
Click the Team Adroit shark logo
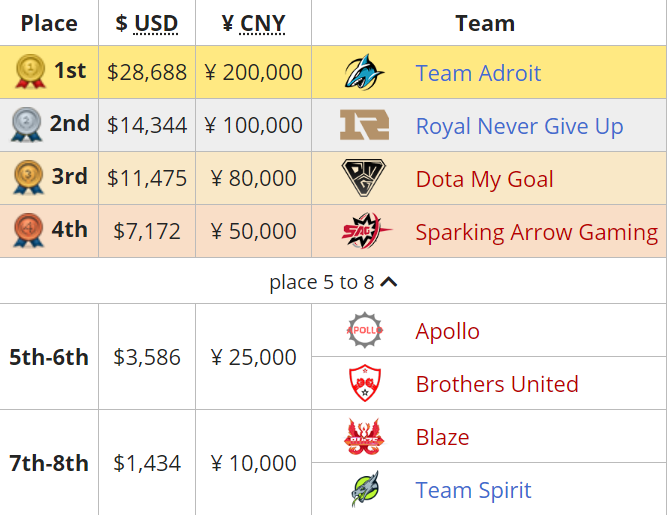365,72
